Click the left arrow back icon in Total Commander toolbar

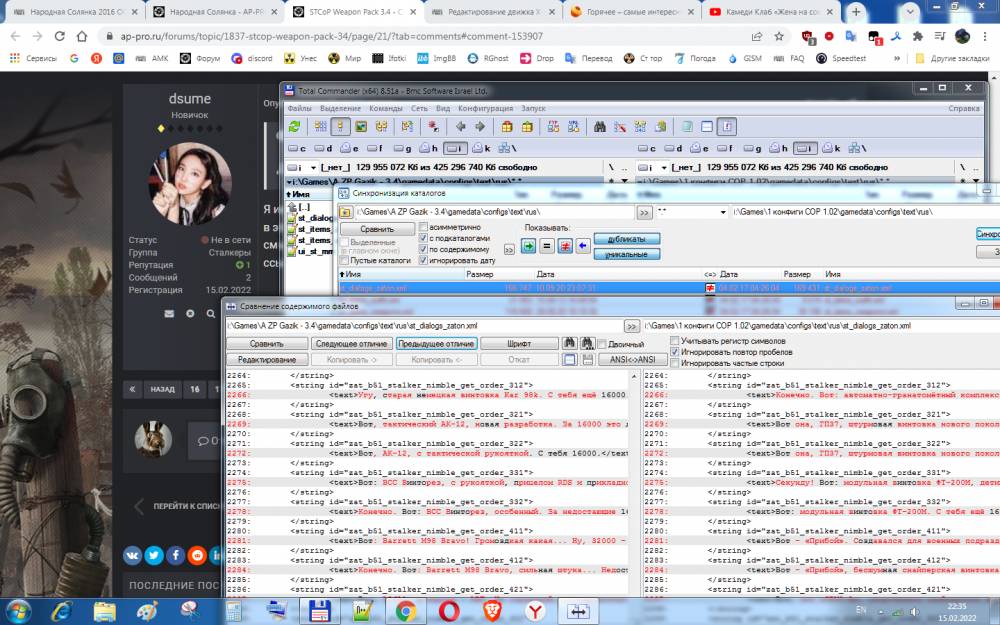pyautogui.click(x=460, y=127)
